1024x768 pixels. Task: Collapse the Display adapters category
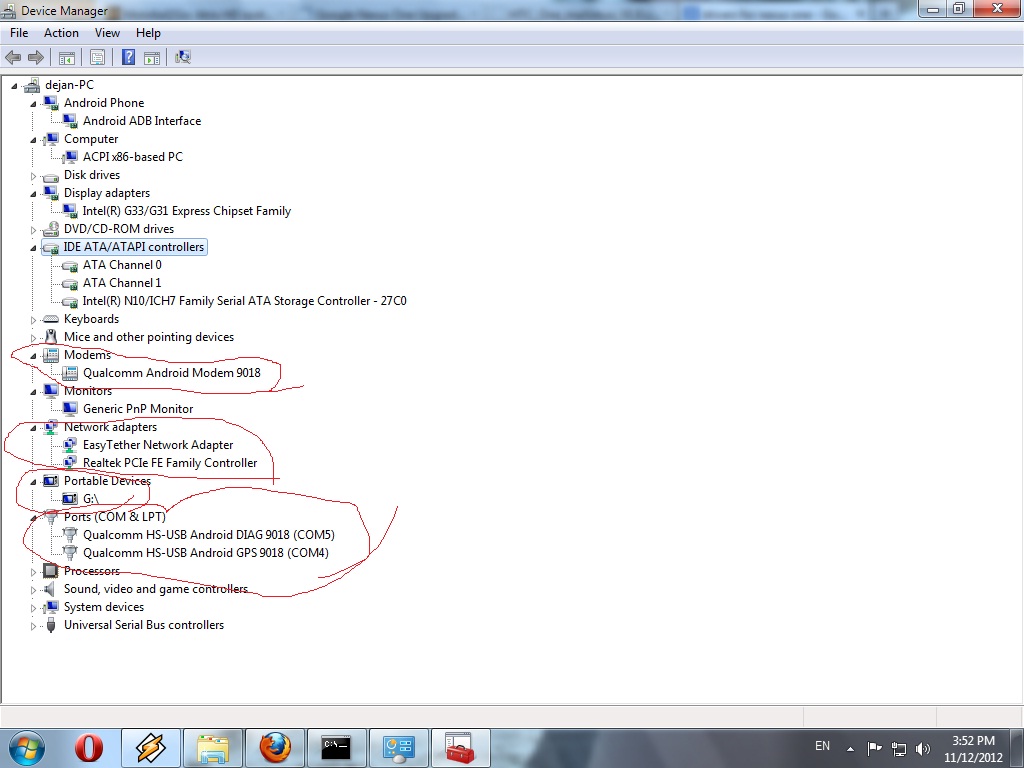click(33, 194)
